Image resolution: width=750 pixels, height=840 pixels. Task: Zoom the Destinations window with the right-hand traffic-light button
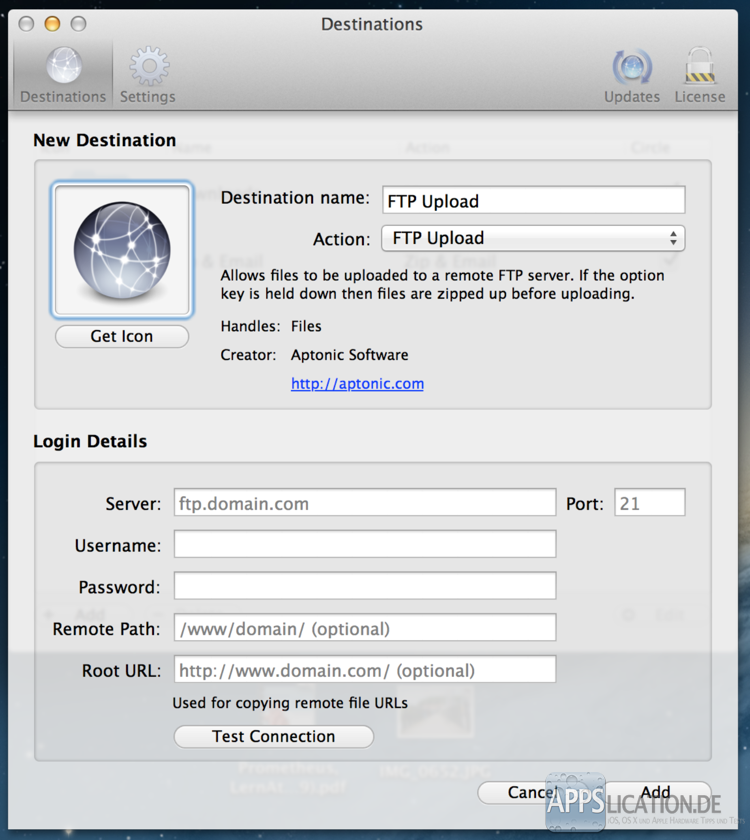pyautogui.click(x=78, y=24)
